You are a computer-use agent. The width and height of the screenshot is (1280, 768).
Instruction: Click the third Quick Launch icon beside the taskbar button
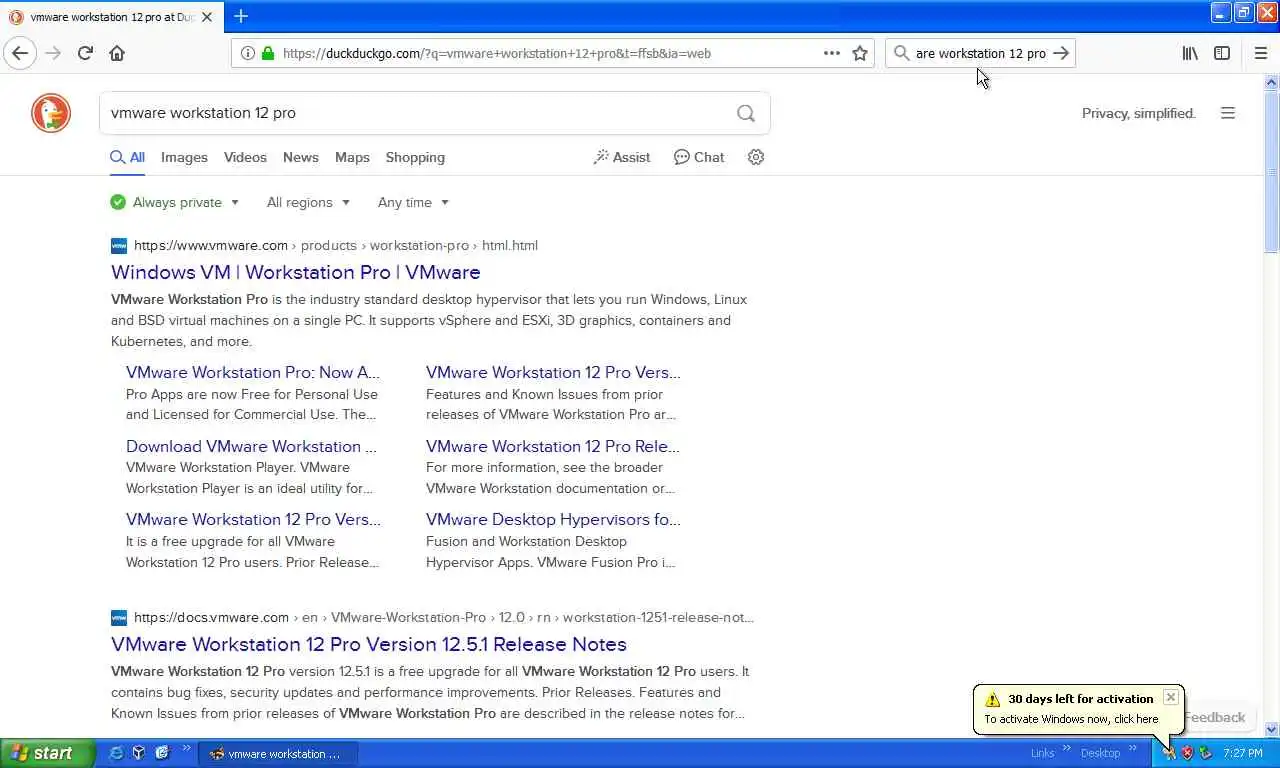[162, 753]
